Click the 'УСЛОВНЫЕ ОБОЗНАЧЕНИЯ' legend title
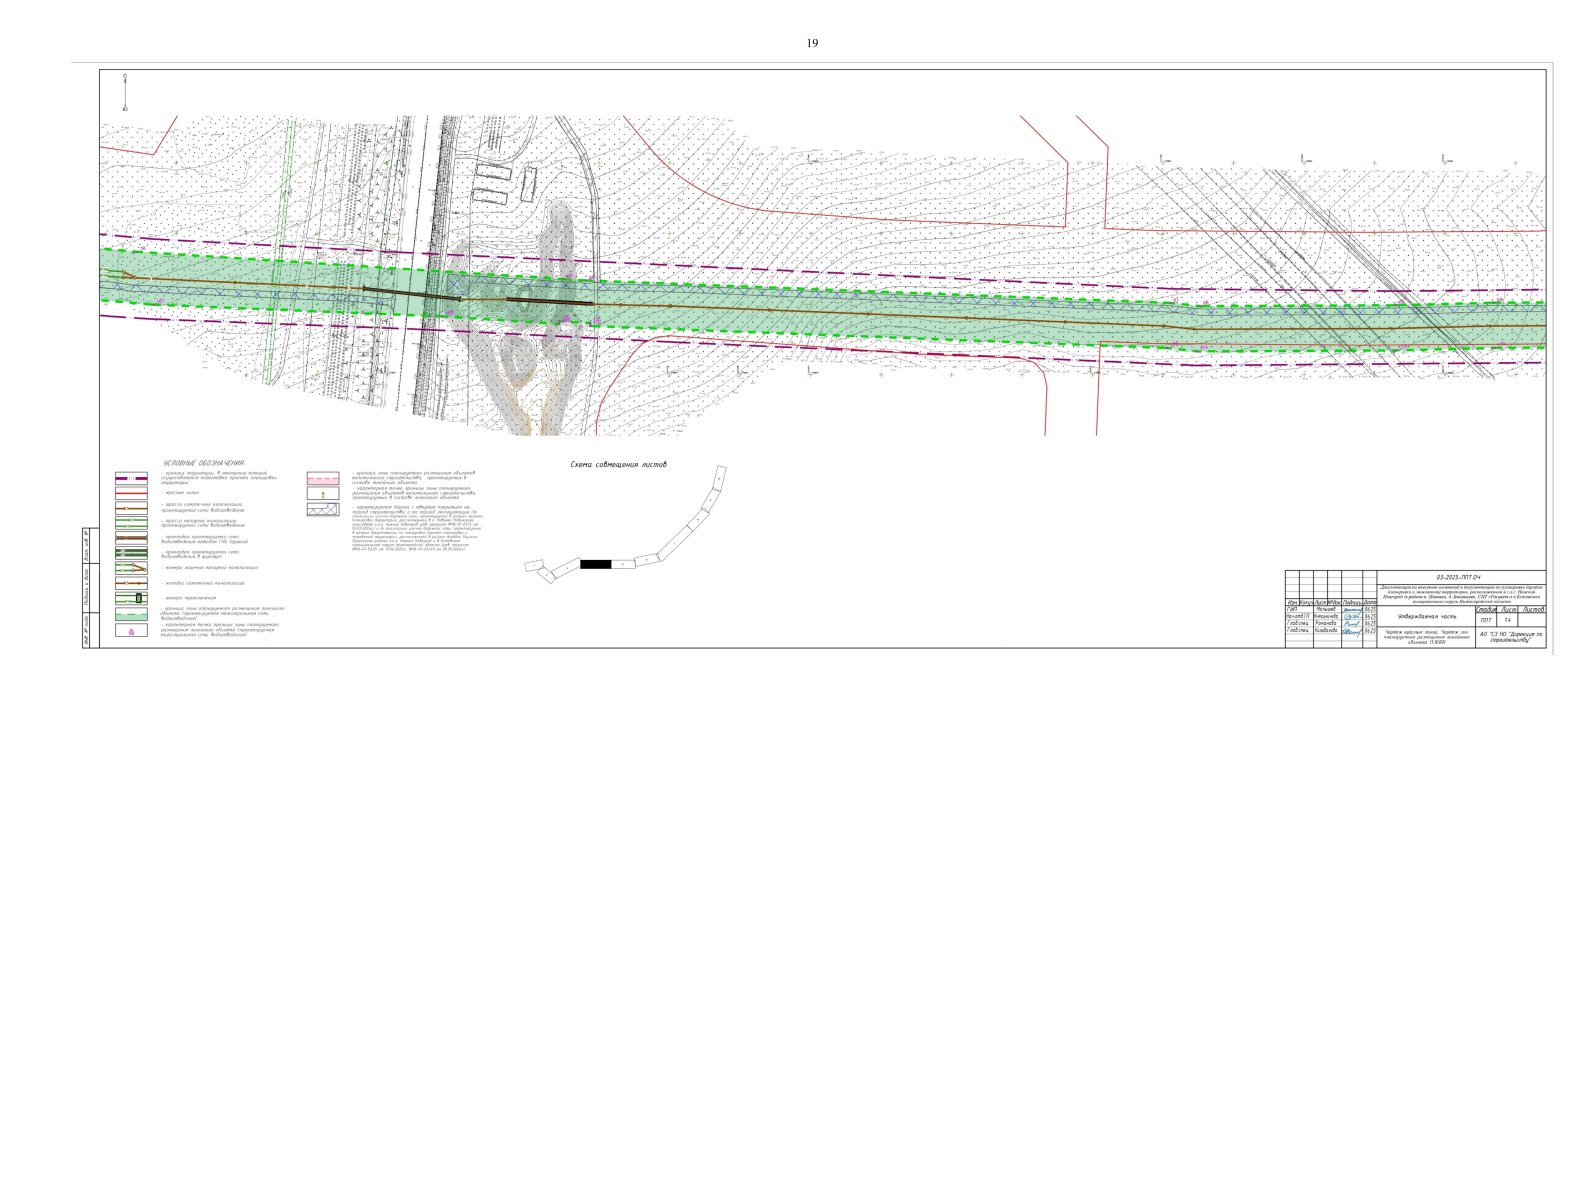1596x1200 pixels. tap(204, 464)
